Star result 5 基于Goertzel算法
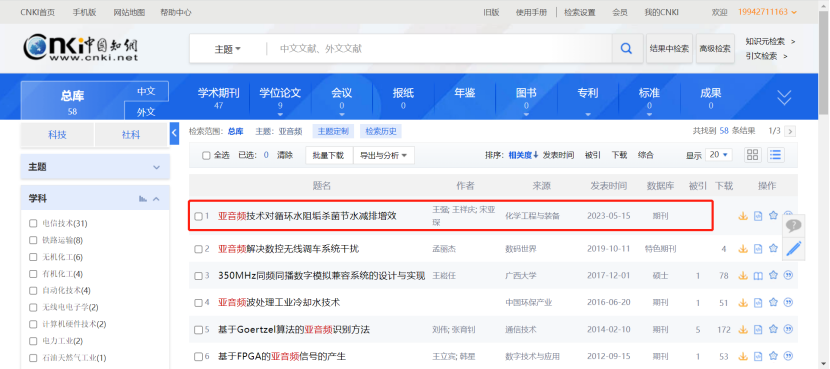Viewport: 830px width, 369px height. 773,329
